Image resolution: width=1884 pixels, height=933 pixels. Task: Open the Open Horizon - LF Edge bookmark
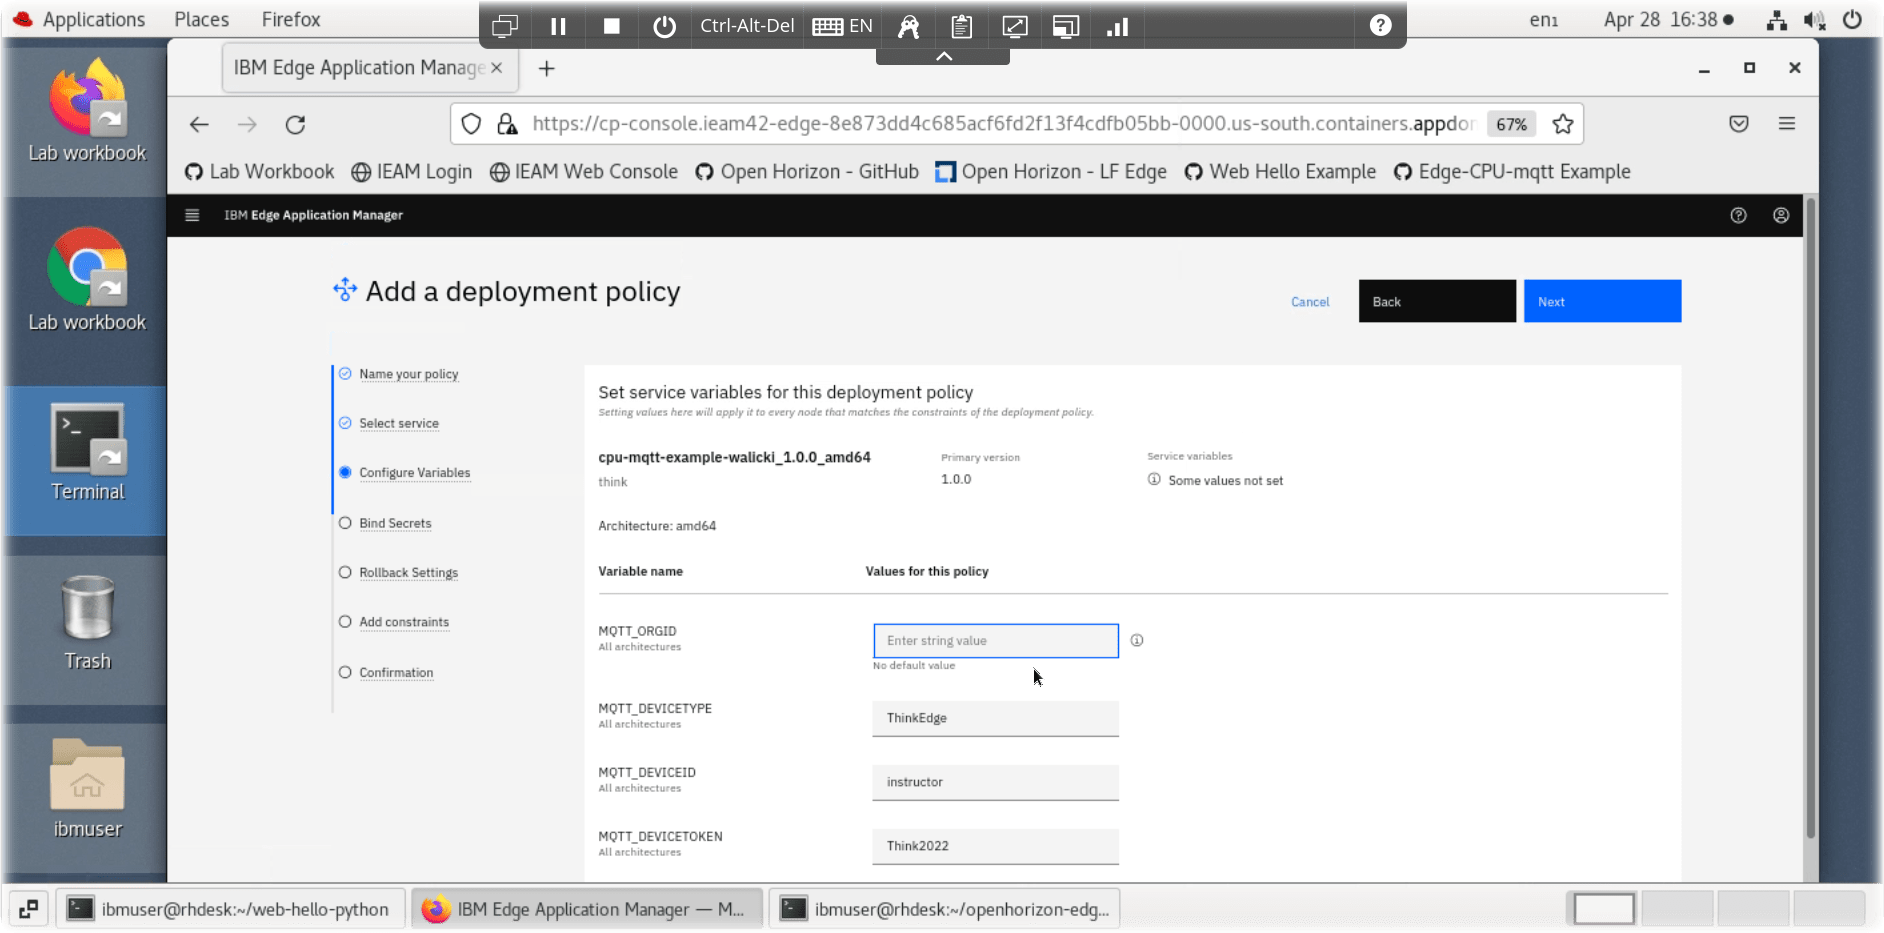1050,172
